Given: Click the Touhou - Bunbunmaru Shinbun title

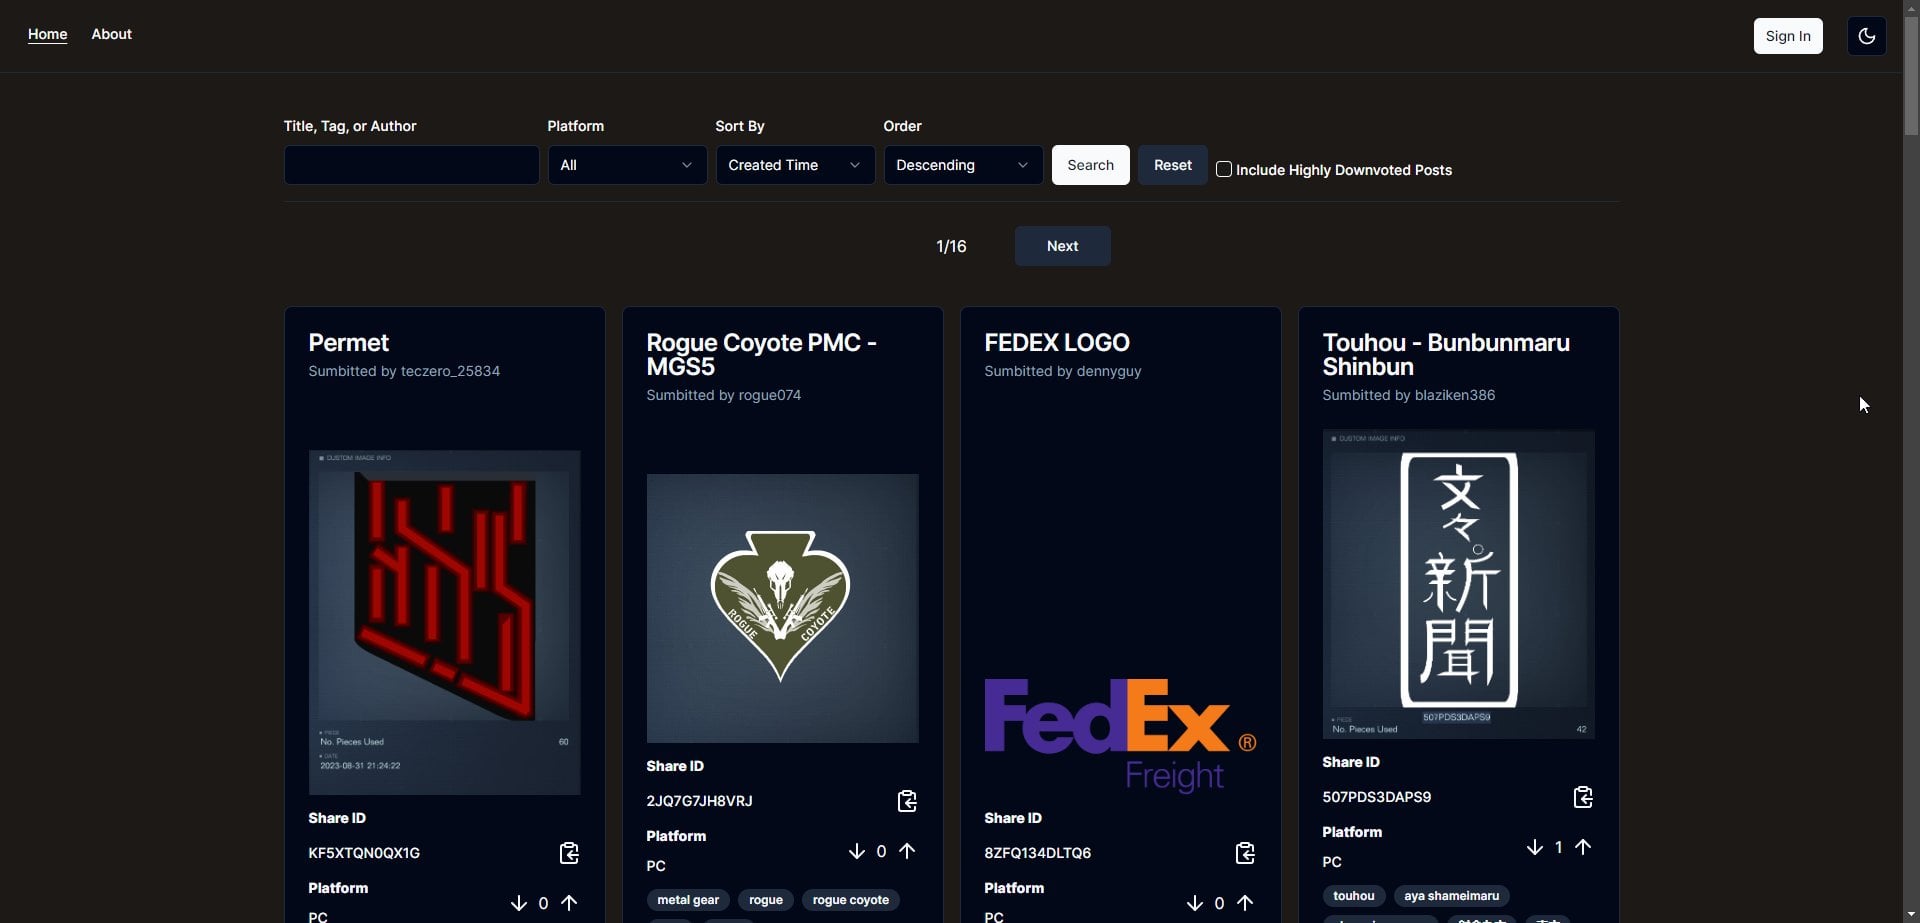Looking at the screenshot, I should pos(1446,355).
